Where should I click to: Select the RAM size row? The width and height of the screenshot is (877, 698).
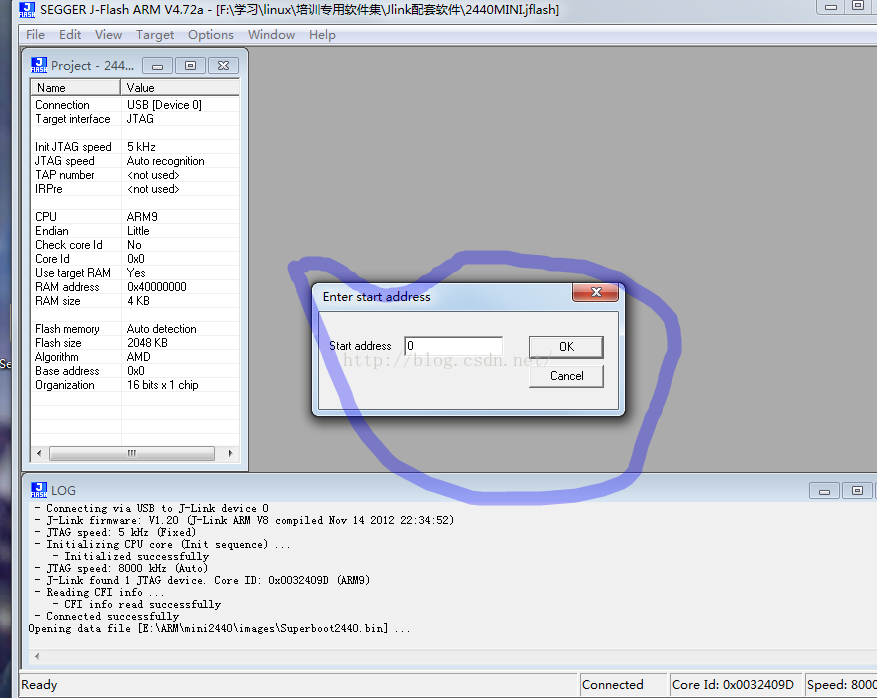coord(135,300)
